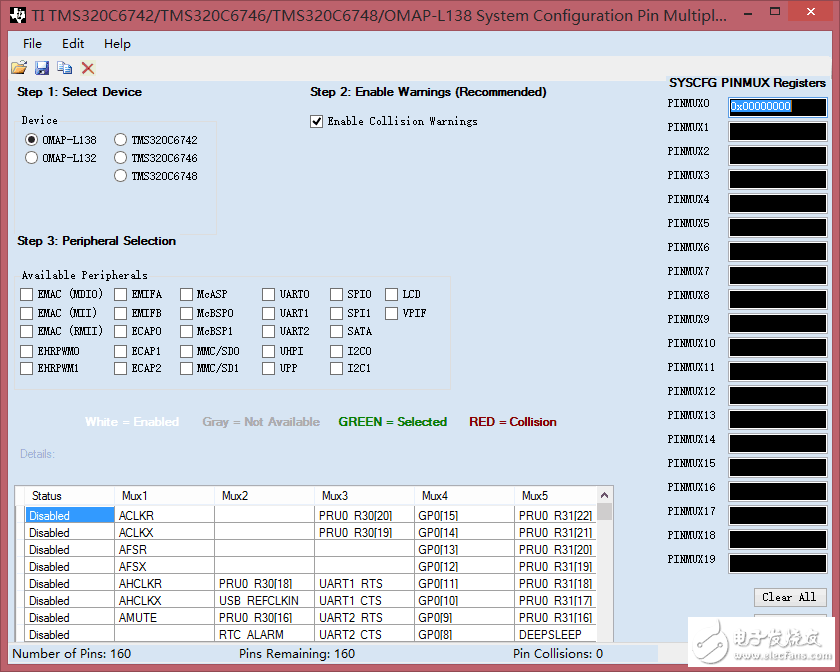Click the DEEPSLEEP cell
Viewport: 840px width, 672px height.
[556, 634]
